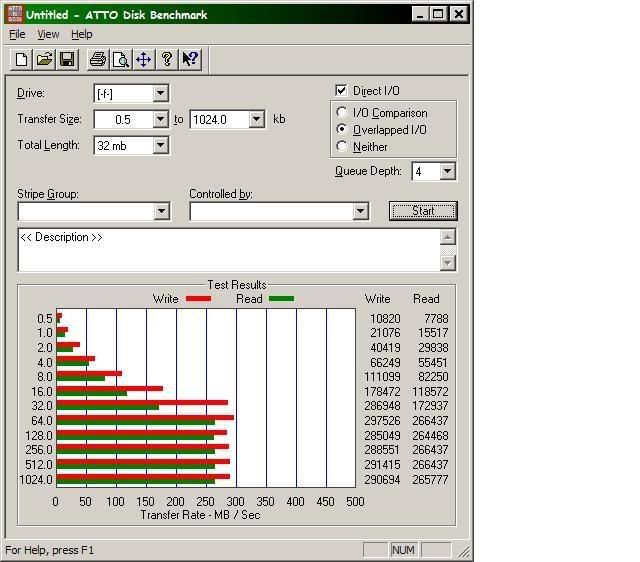Click the Save floppy disk icon

pos(67,60)
